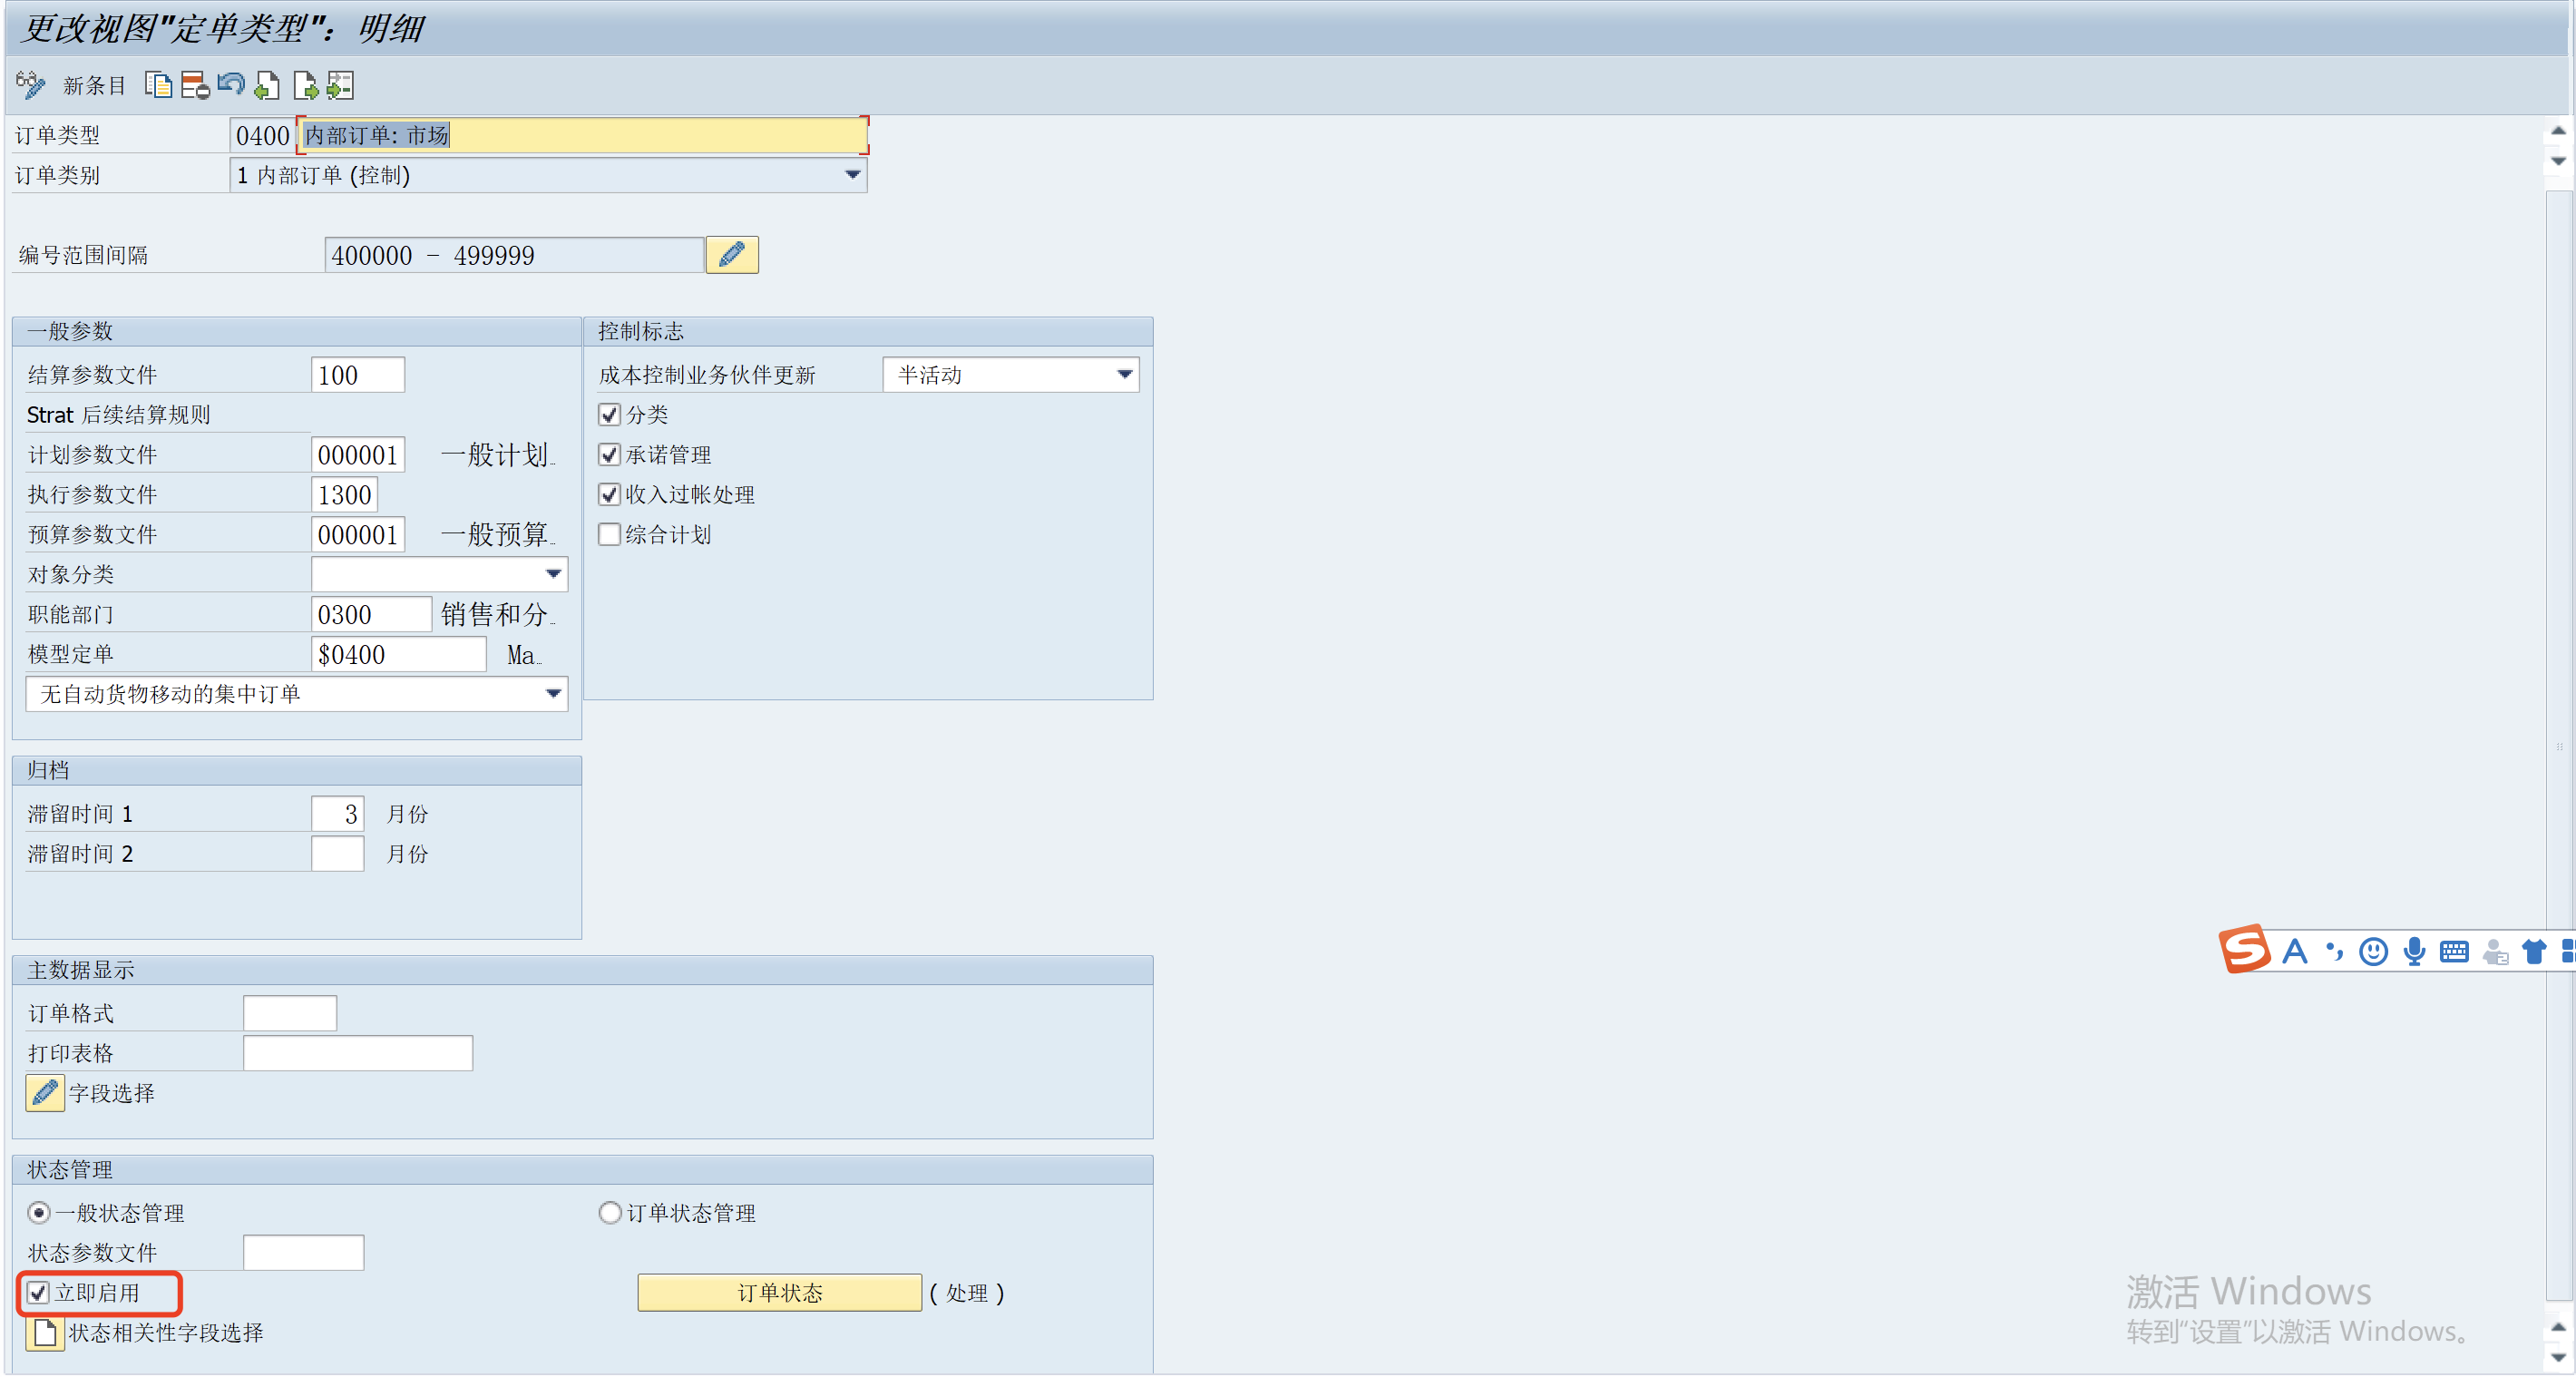Select 订单状态管理 radio button
Screen dimensions: 2576x1377
(x=609, y=1212)
